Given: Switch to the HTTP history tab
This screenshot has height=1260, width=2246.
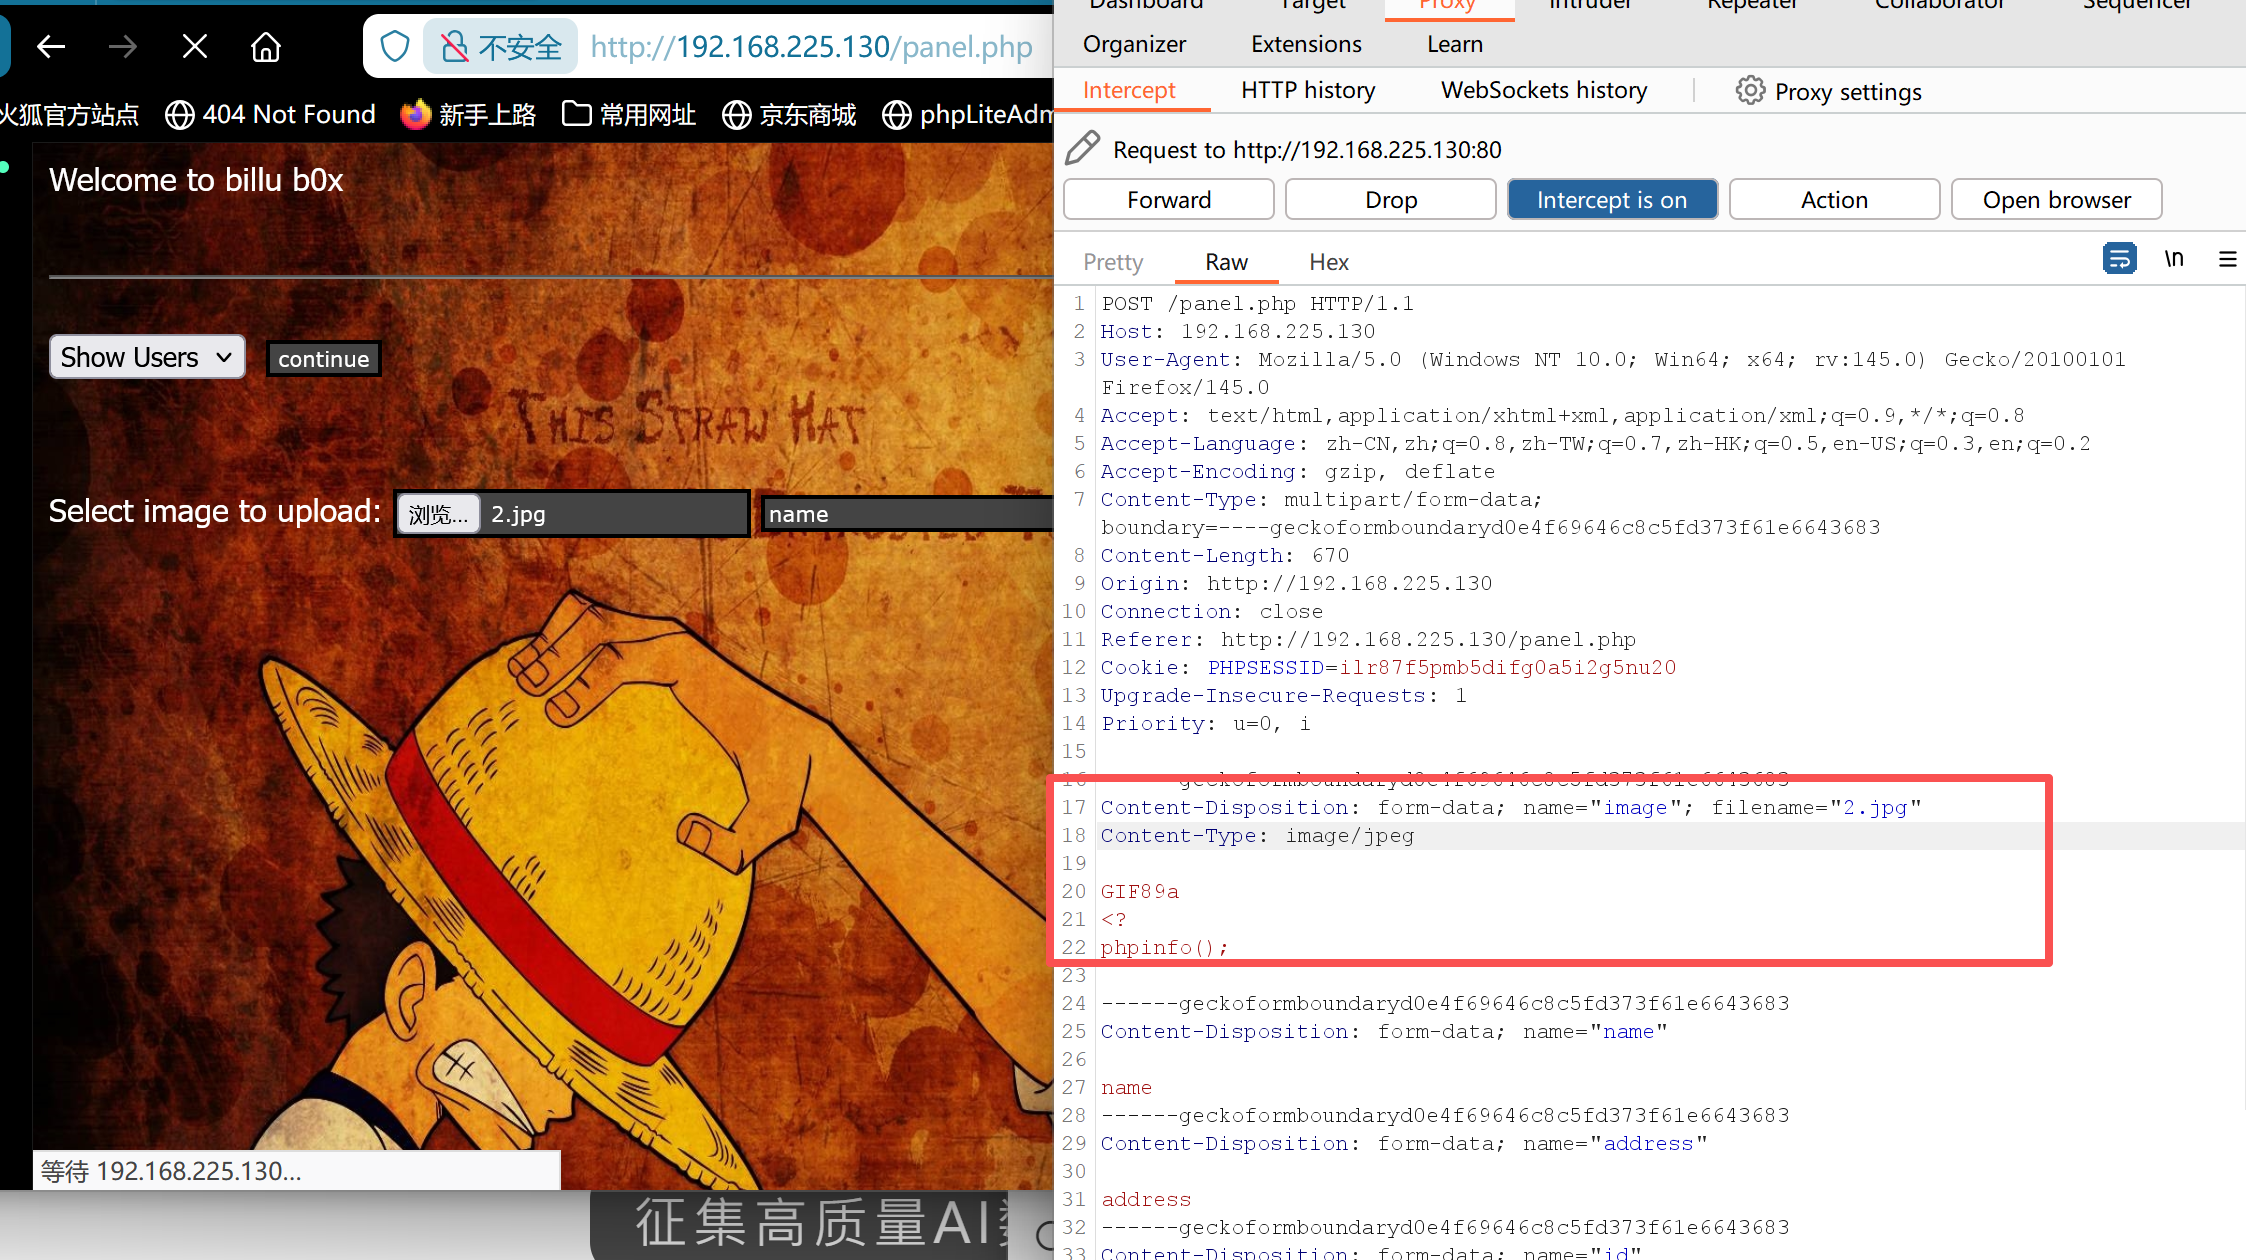Looking at the screenshot, I should (x=1307, y=90).
